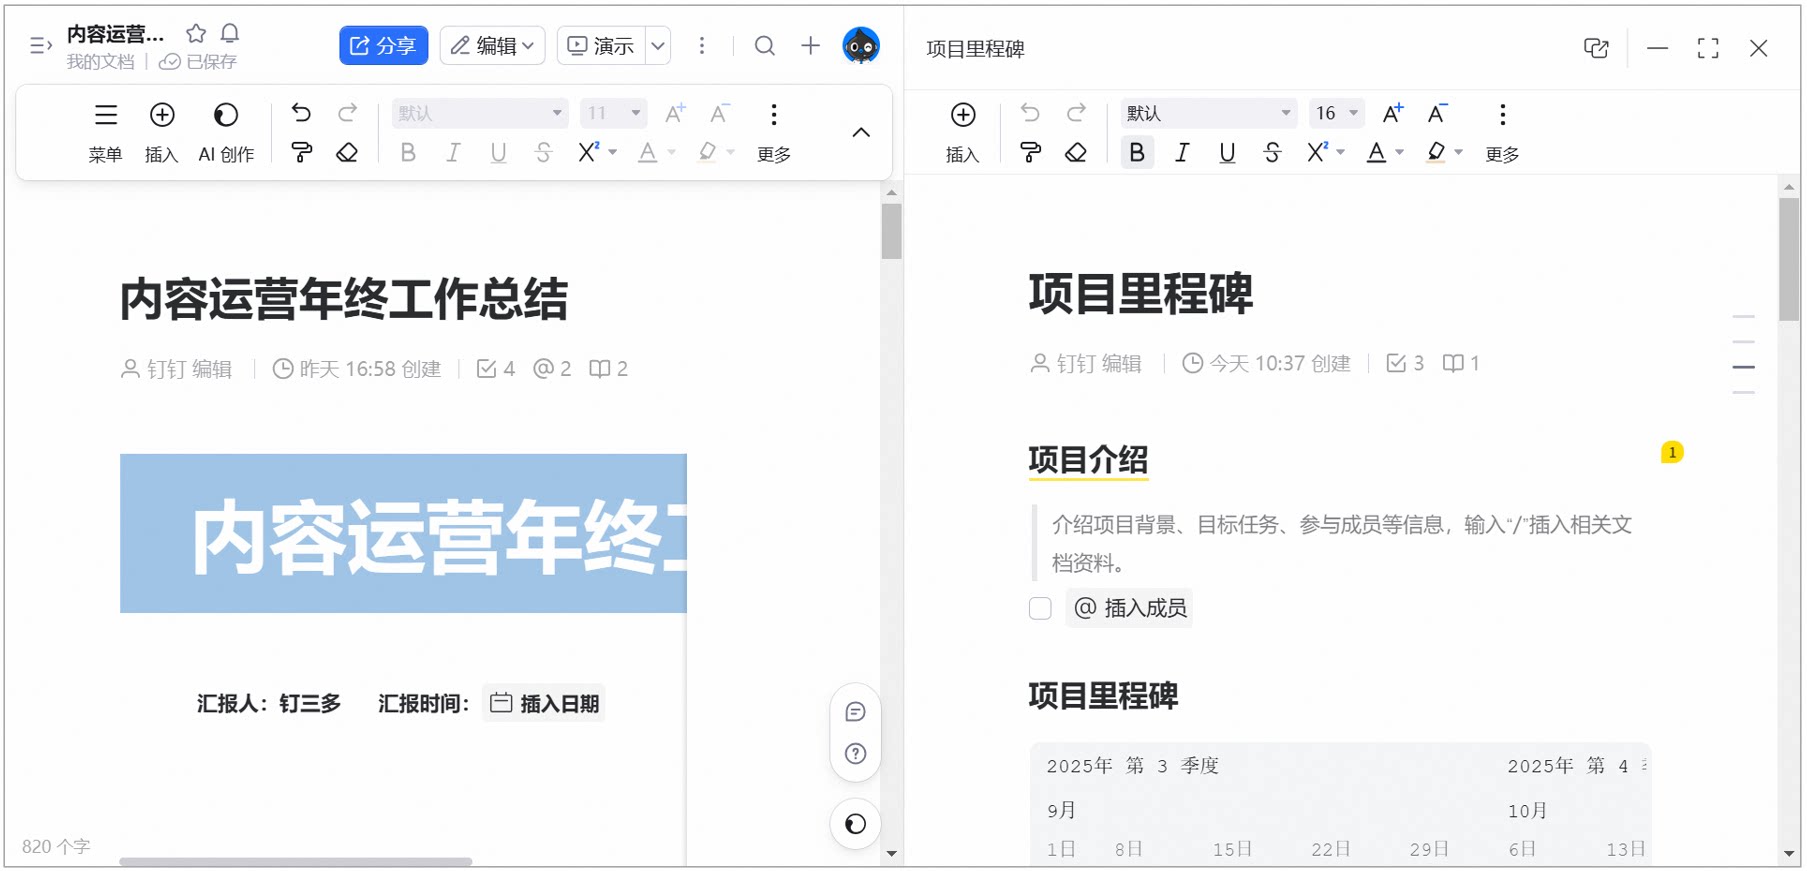1807x871 pixels.
Task: Star the 内容运营 document as favorite
Action: click(x=196, y=33)
